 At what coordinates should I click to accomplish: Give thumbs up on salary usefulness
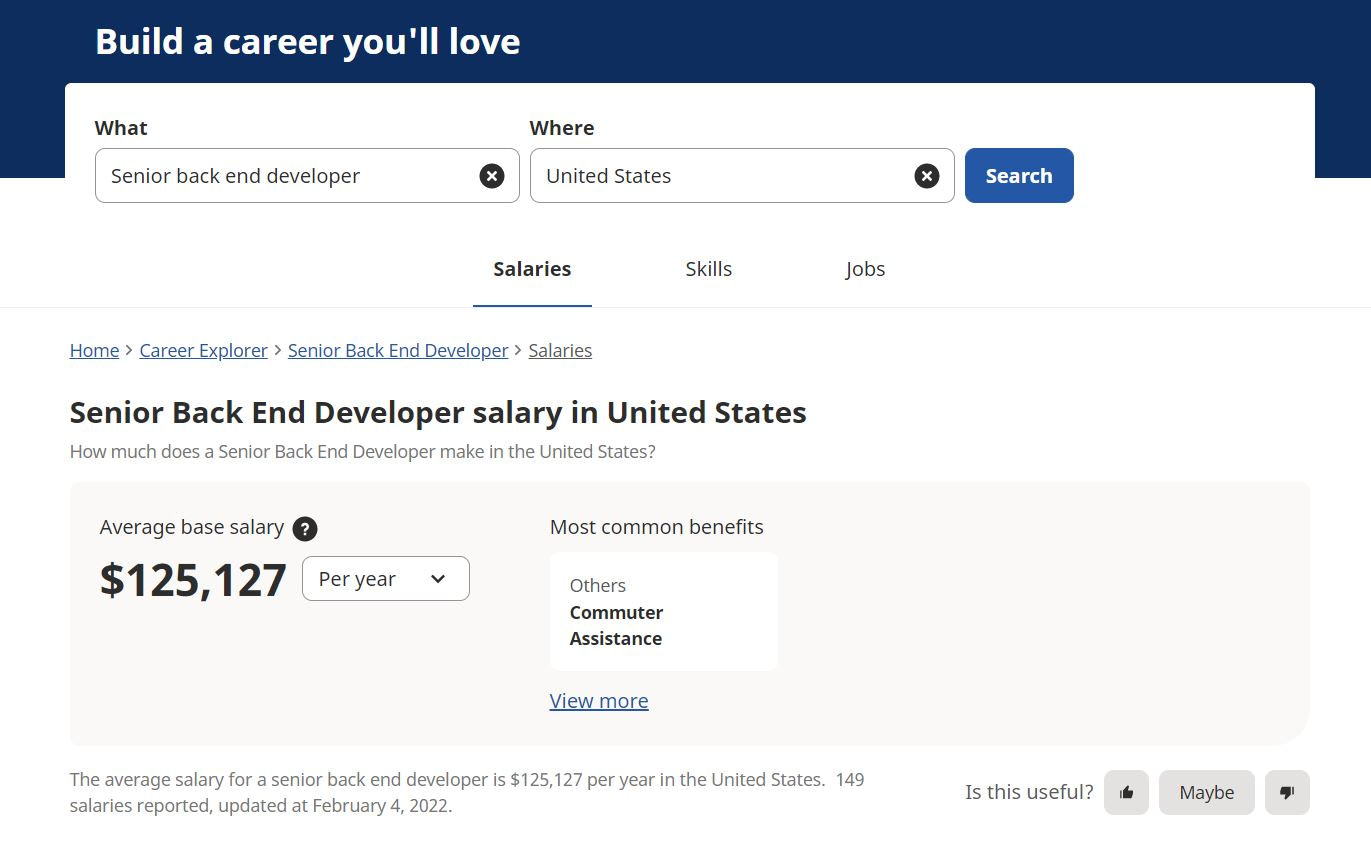(x=1126, y=792)
